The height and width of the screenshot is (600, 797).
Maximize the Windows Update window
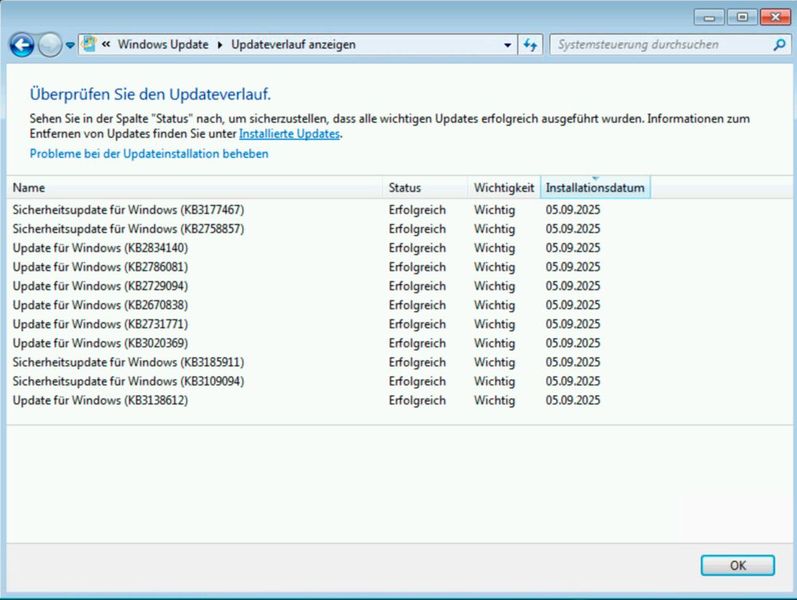742,18
